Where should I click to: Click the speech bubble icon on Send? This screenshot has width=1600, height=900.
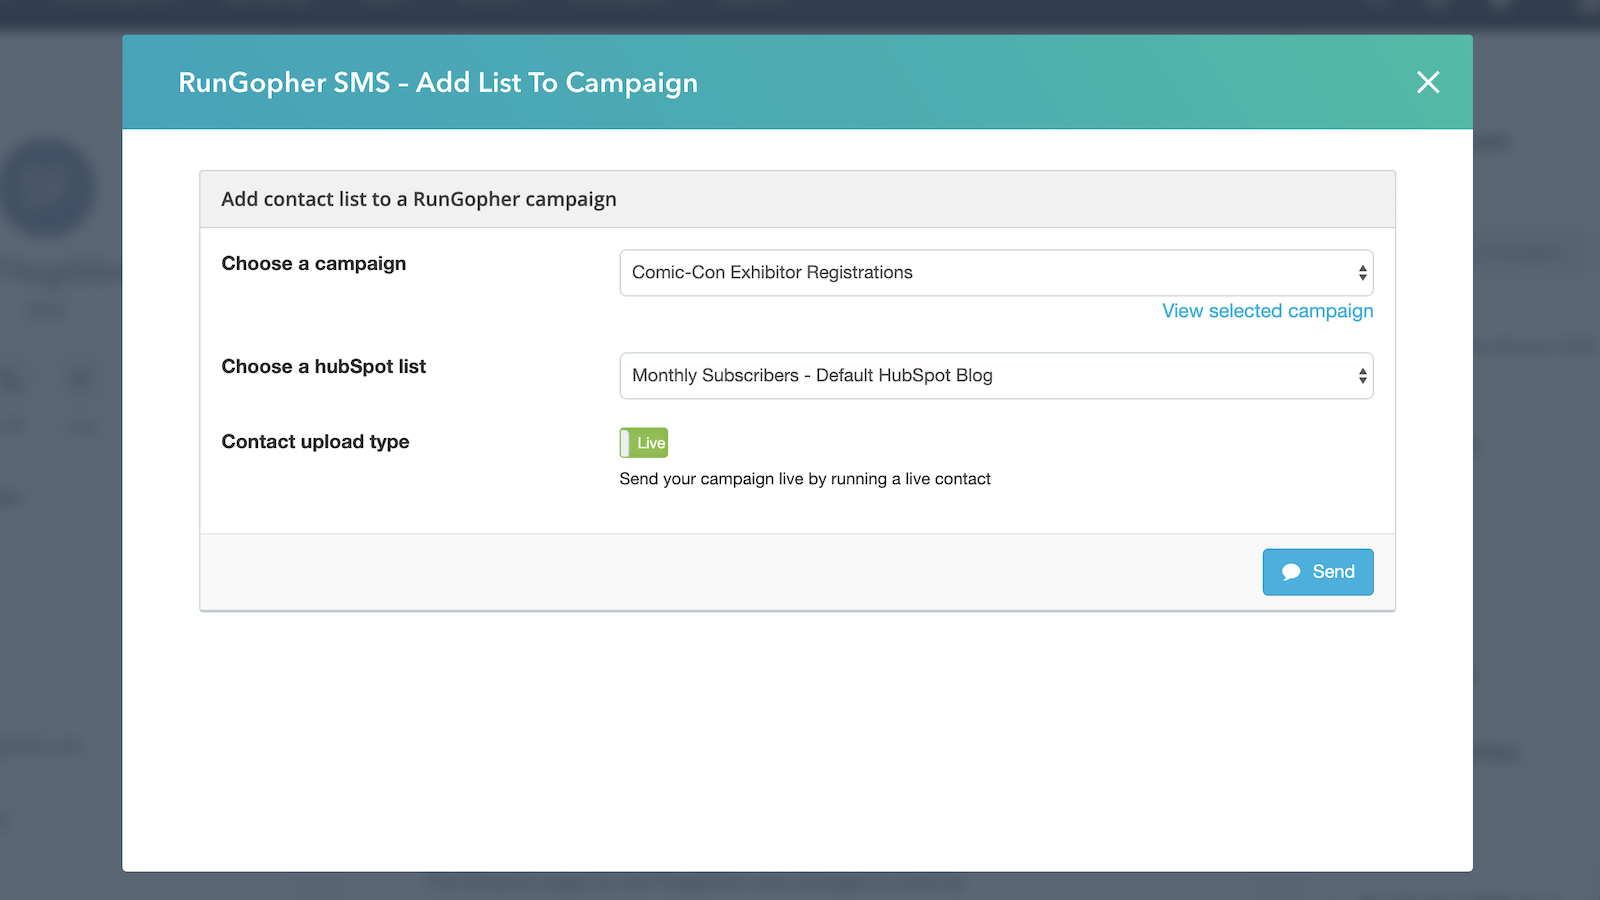tap(1291, 572)
